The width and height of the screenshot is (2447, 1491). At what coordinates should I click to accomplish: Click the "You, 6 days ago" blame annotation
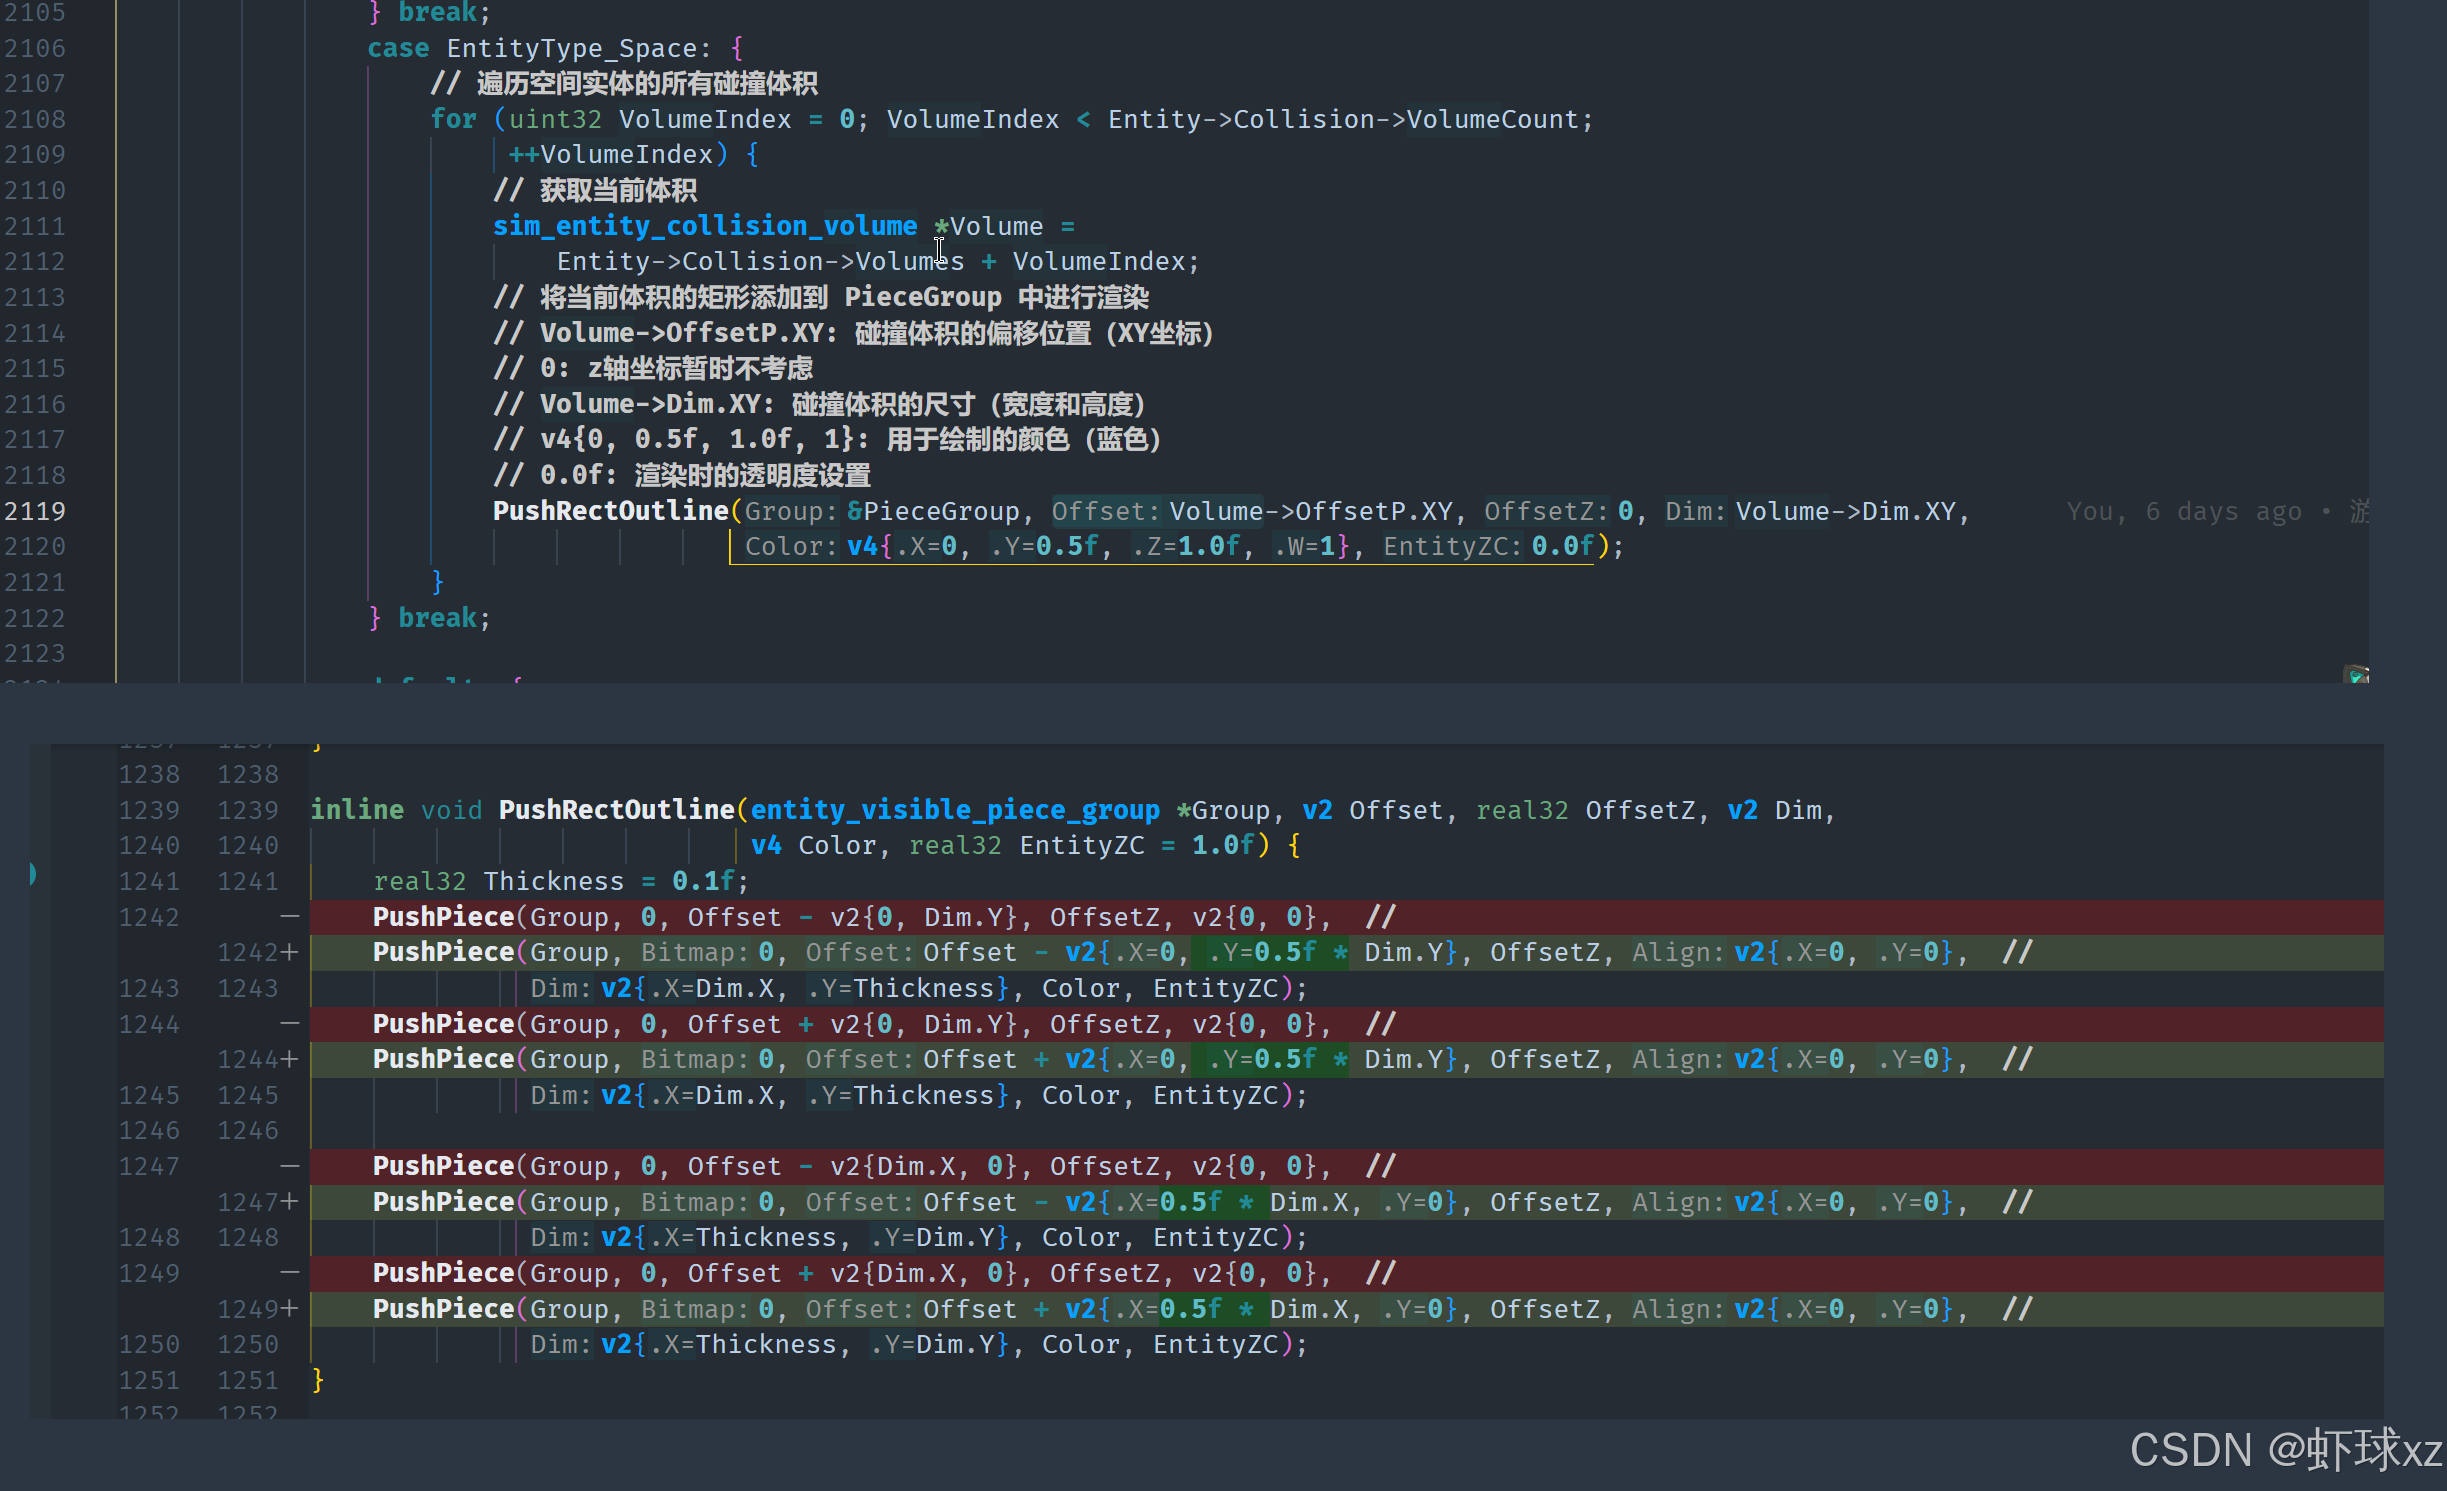pyautogui.click(x=2184, y=511)
